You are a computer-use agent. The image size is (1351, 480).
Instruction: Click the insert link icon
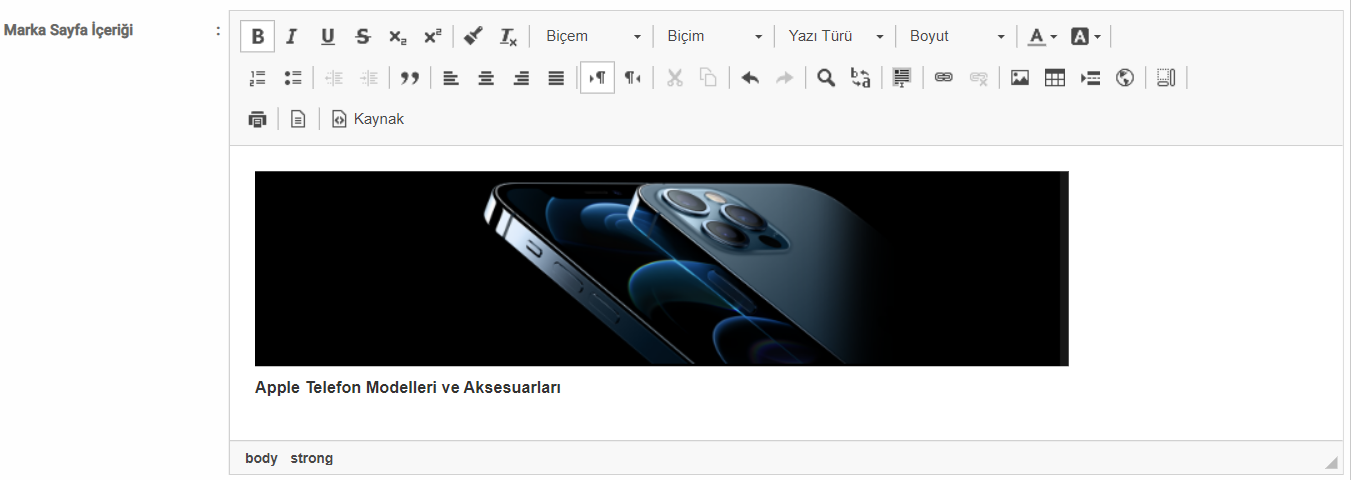[943, 78]
